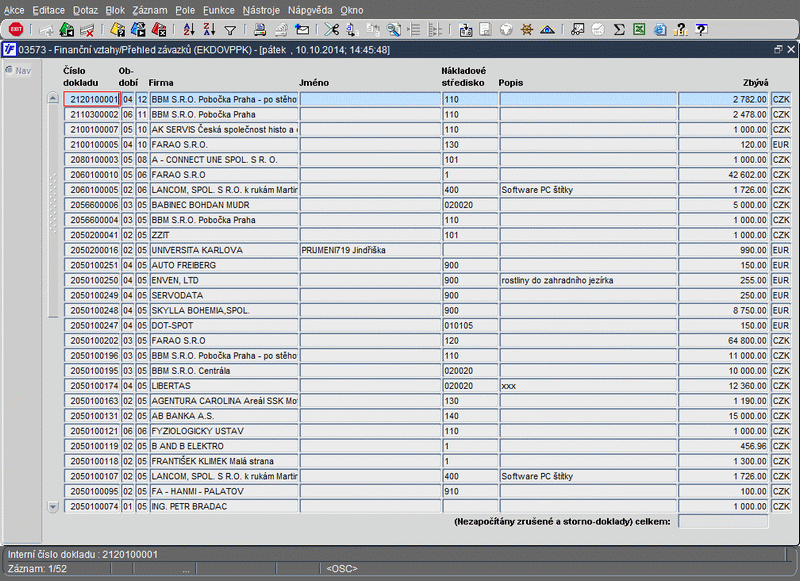Click the red cancel query icon
The width and height of the screenshot is (800, 581).
point(159,30)
